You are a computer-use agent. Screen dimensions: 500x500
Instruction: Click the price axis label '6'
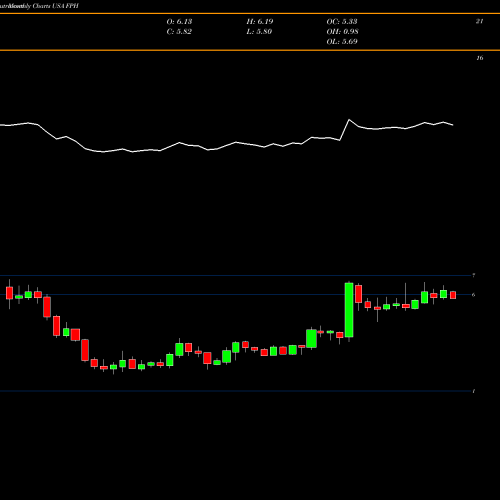point(474,295)
